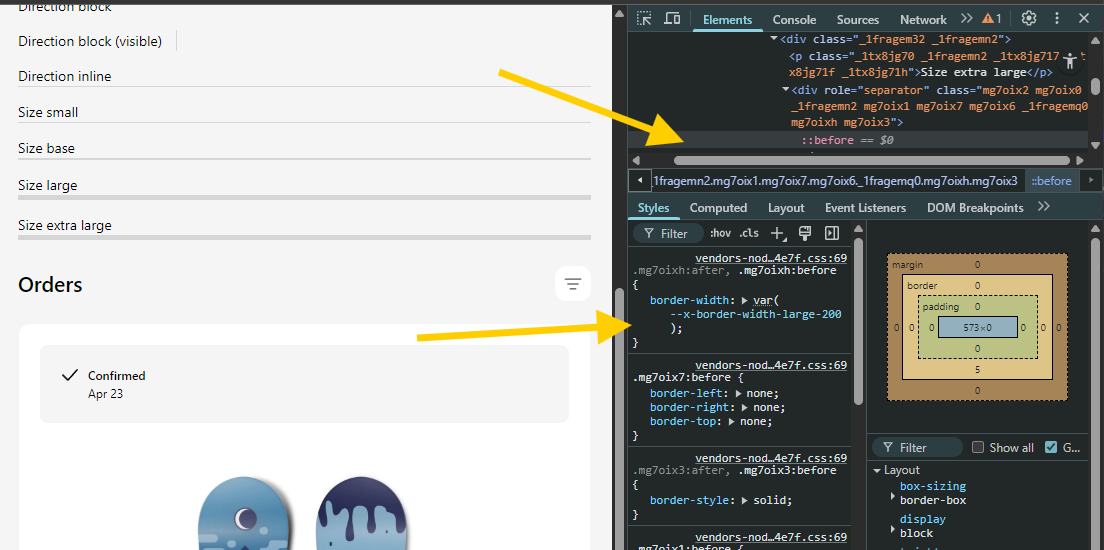The width and height of the screenshot is (1104, 550).
Task: Expand the border-width property value
Action: tap(746, 301)
